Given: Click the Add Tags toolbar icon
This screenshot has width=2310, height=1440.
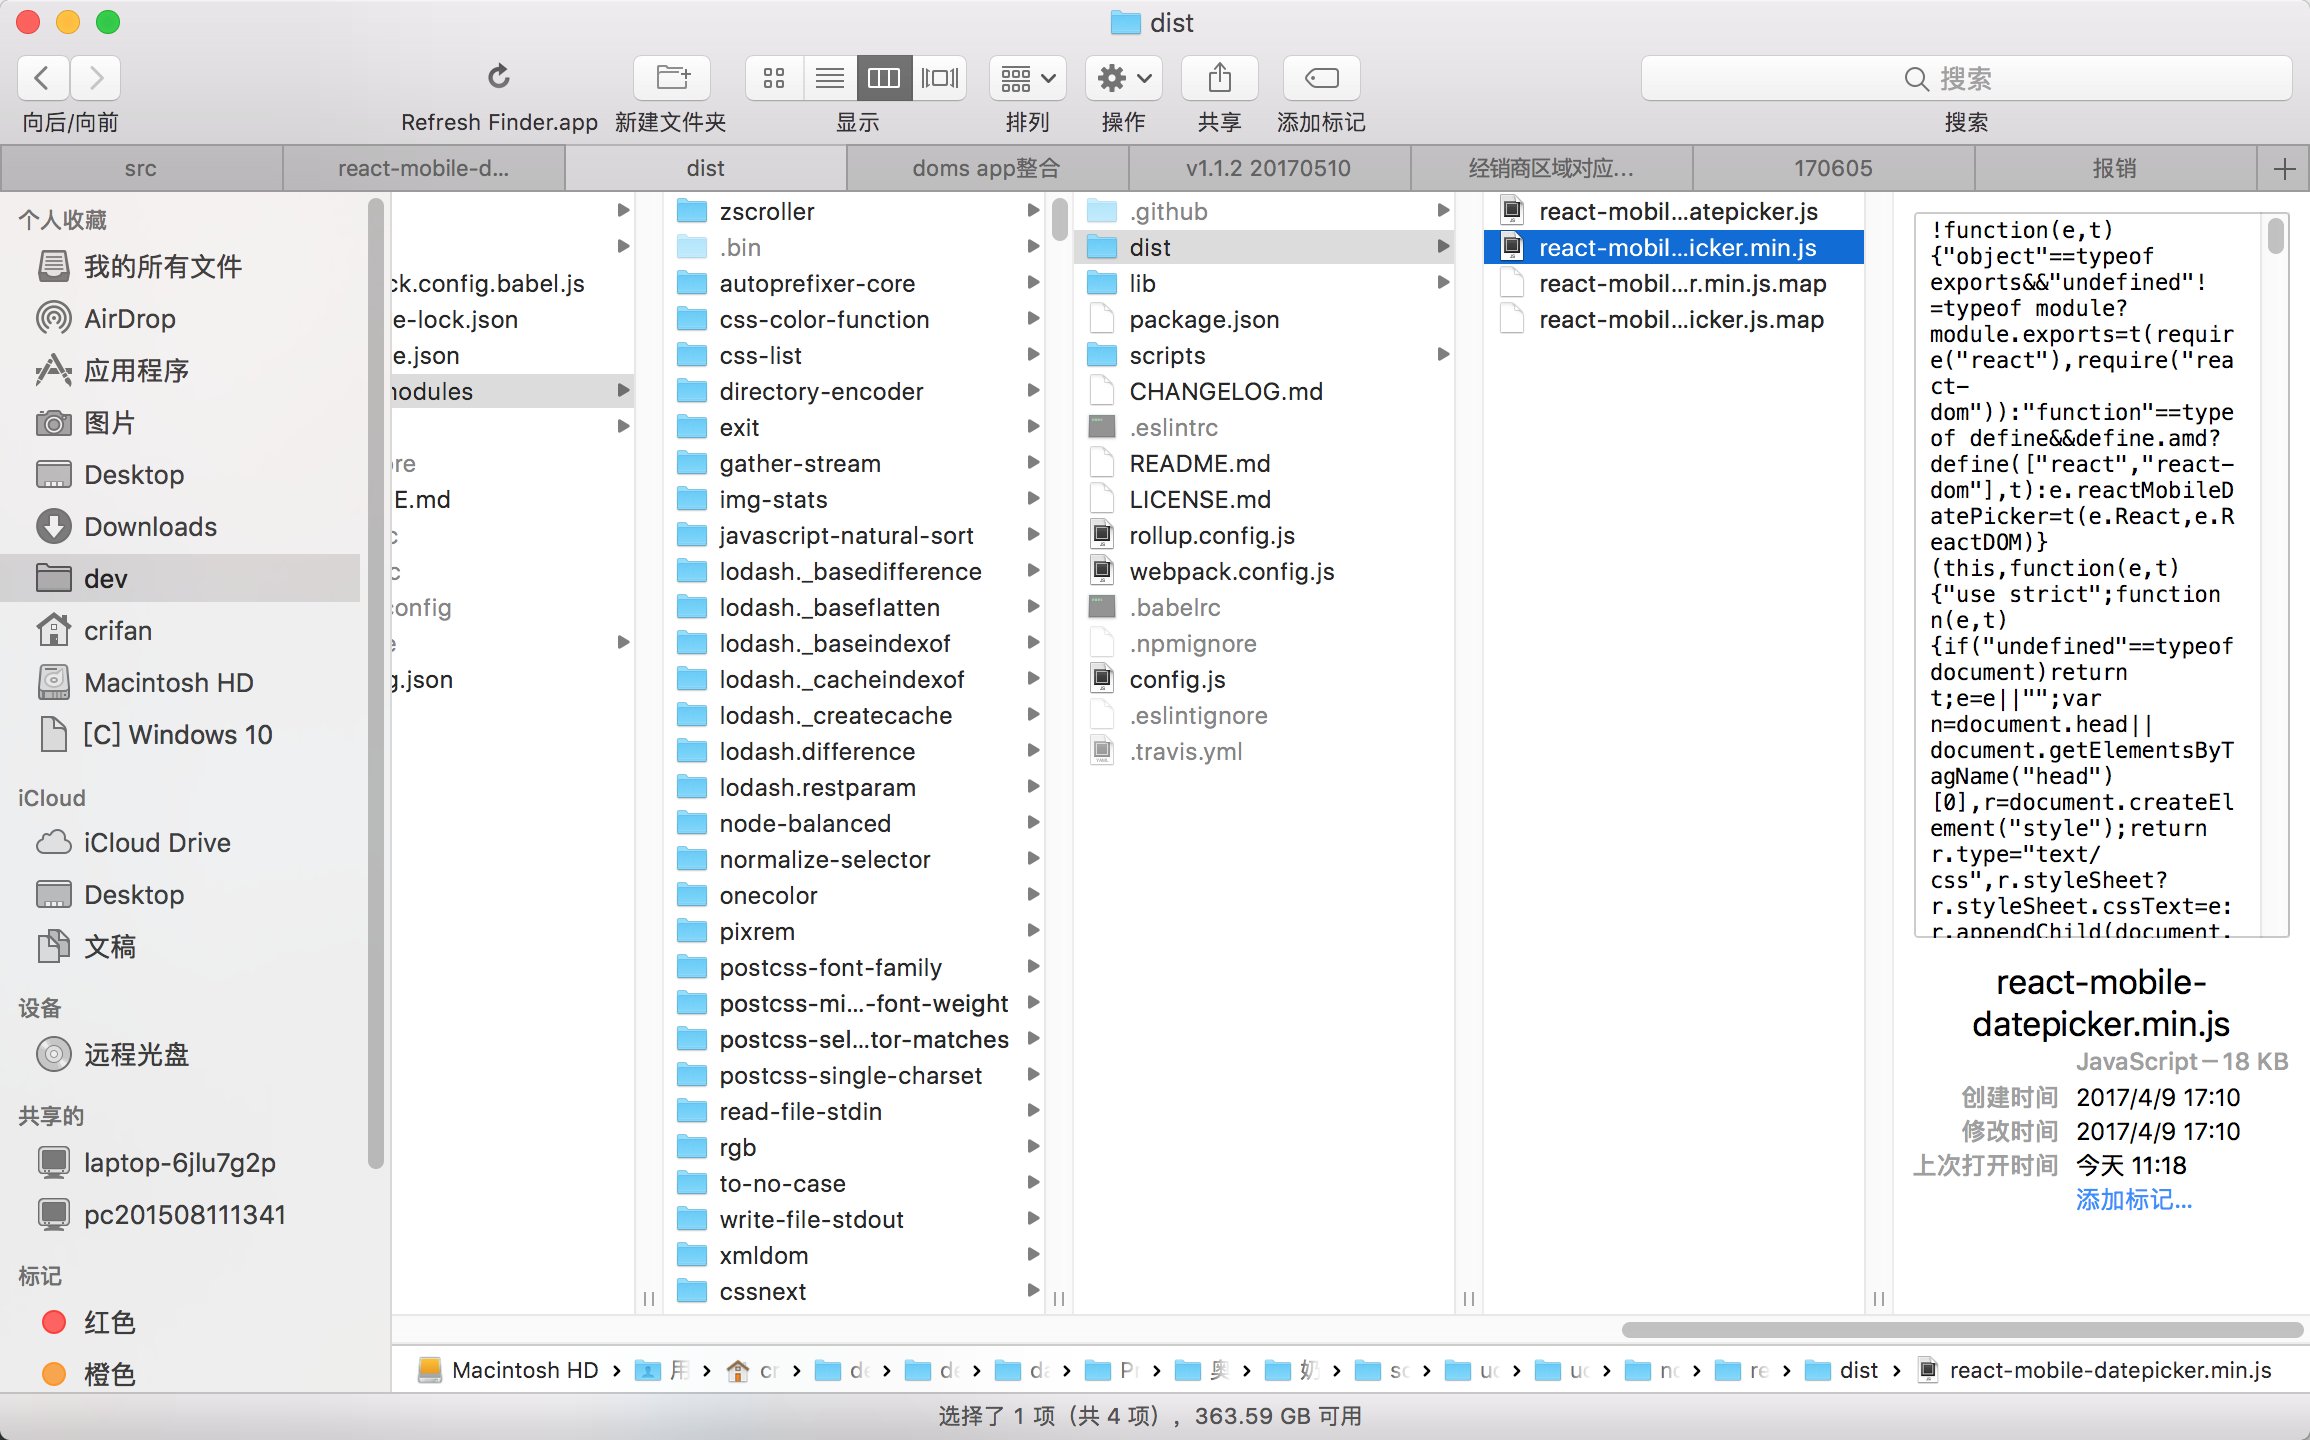Looking at the screenshot, I should (1321, 77).
